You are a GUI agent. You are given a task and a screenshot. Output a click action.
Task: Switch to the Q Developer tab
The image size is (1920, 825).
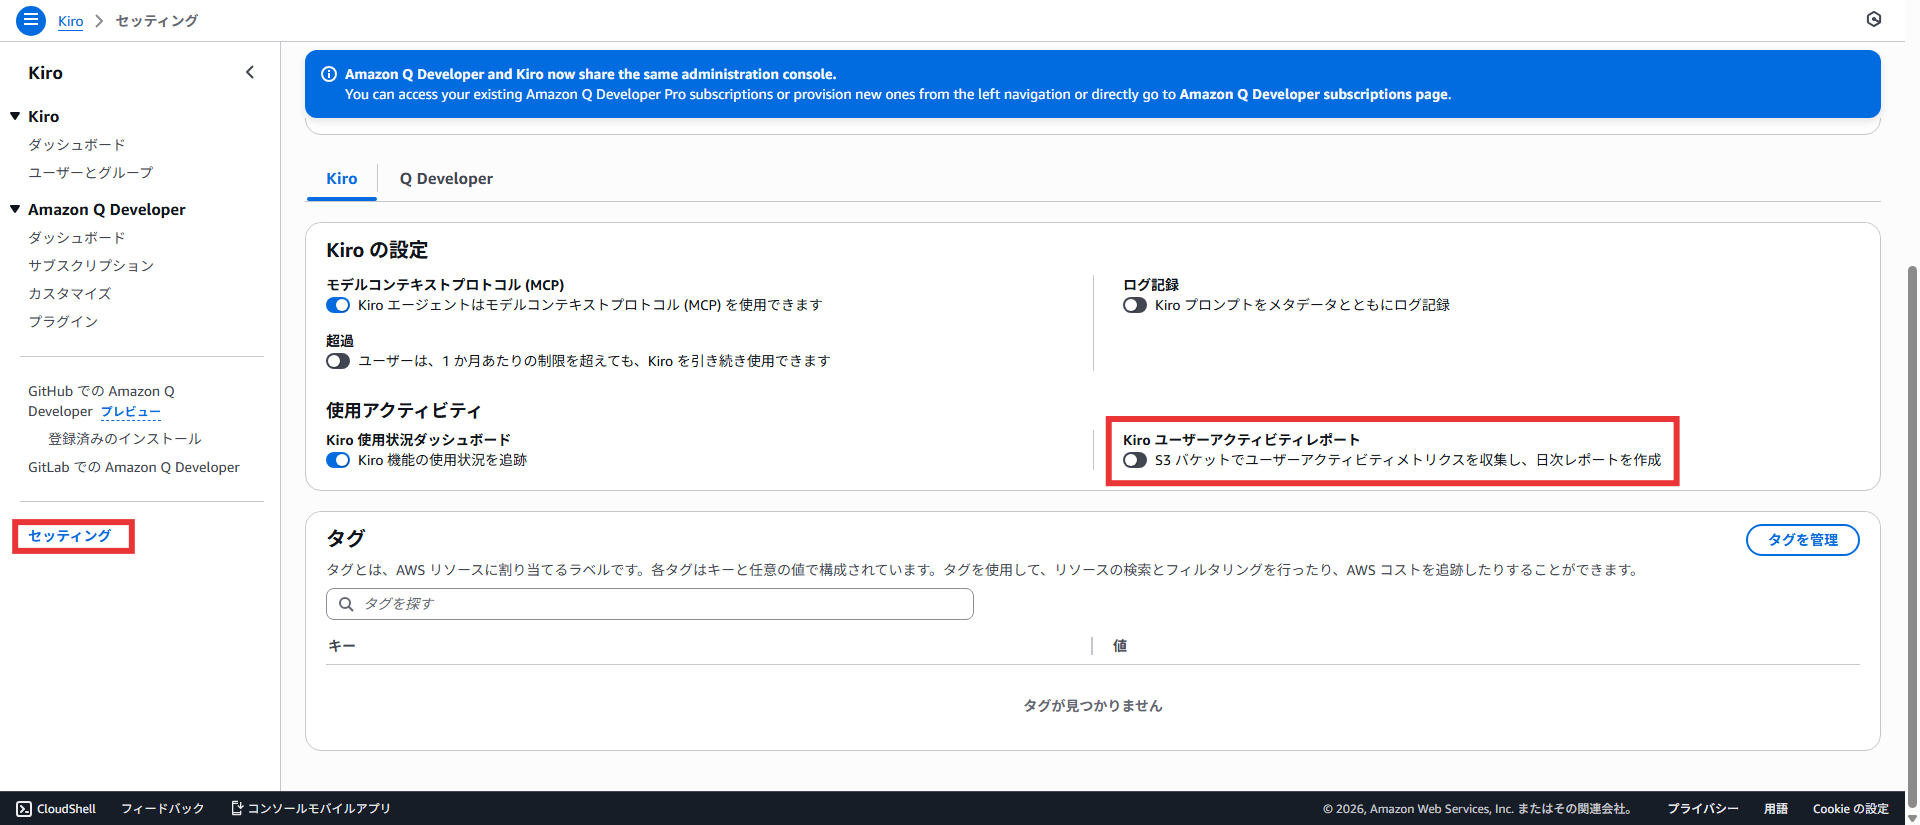(446, 179)
